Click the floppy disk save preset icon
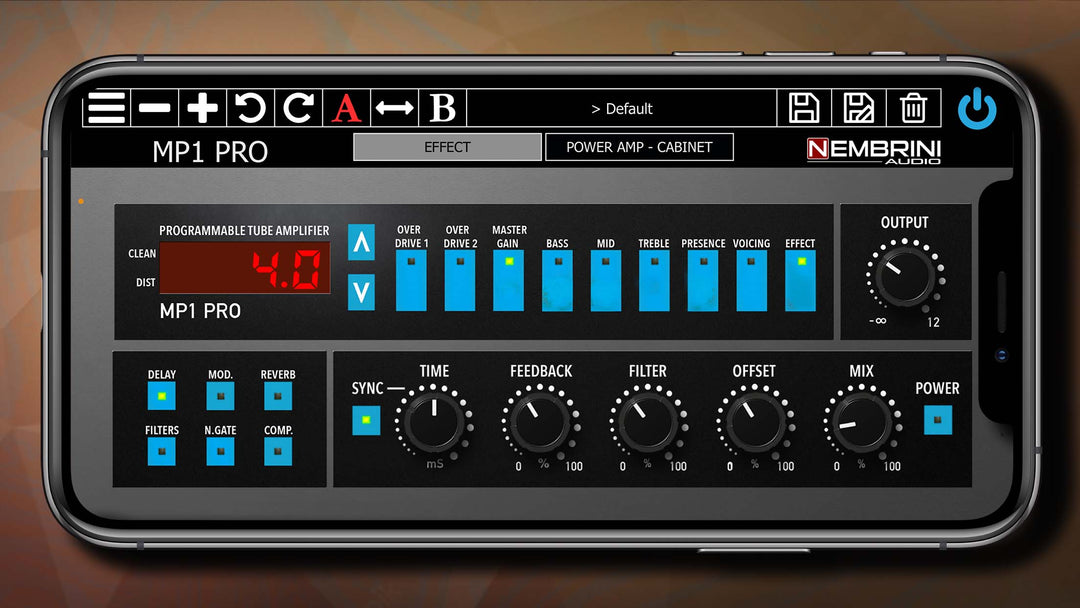 (x=804, y=108)
